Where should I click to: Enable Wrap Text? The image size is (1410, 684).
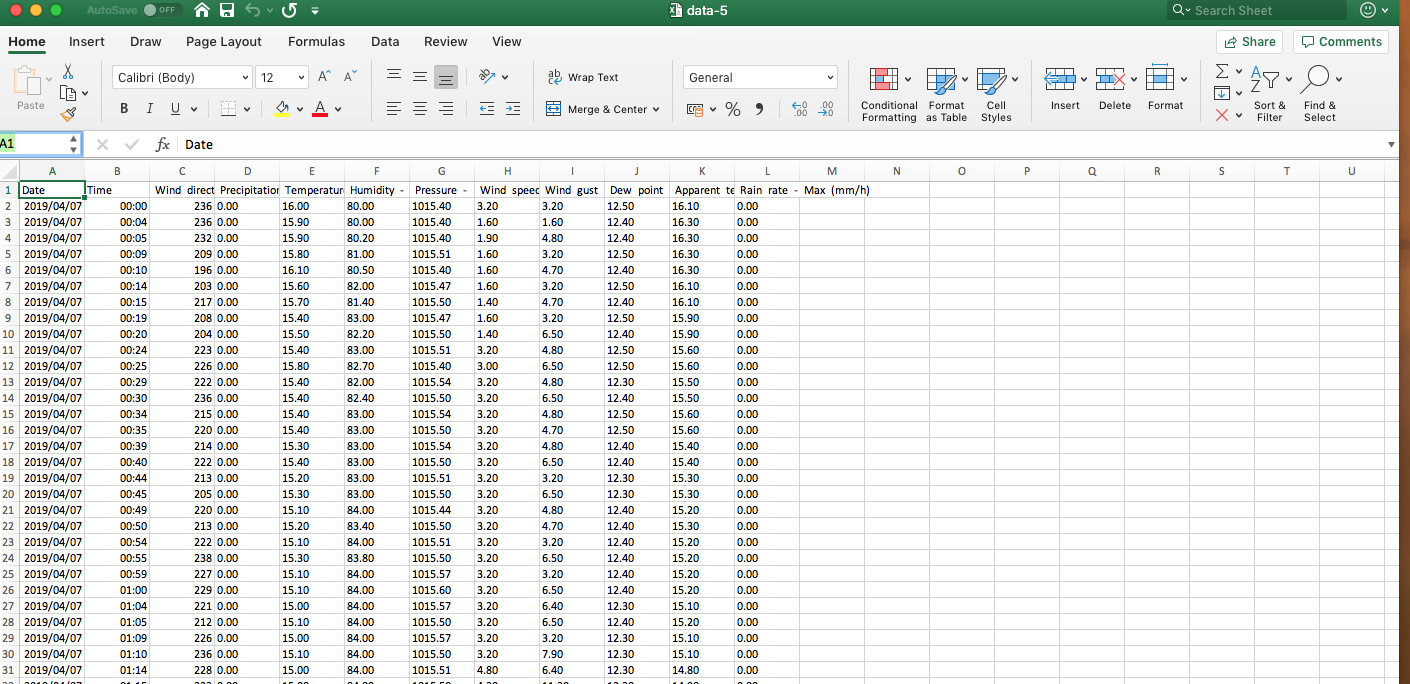[584, 77]
